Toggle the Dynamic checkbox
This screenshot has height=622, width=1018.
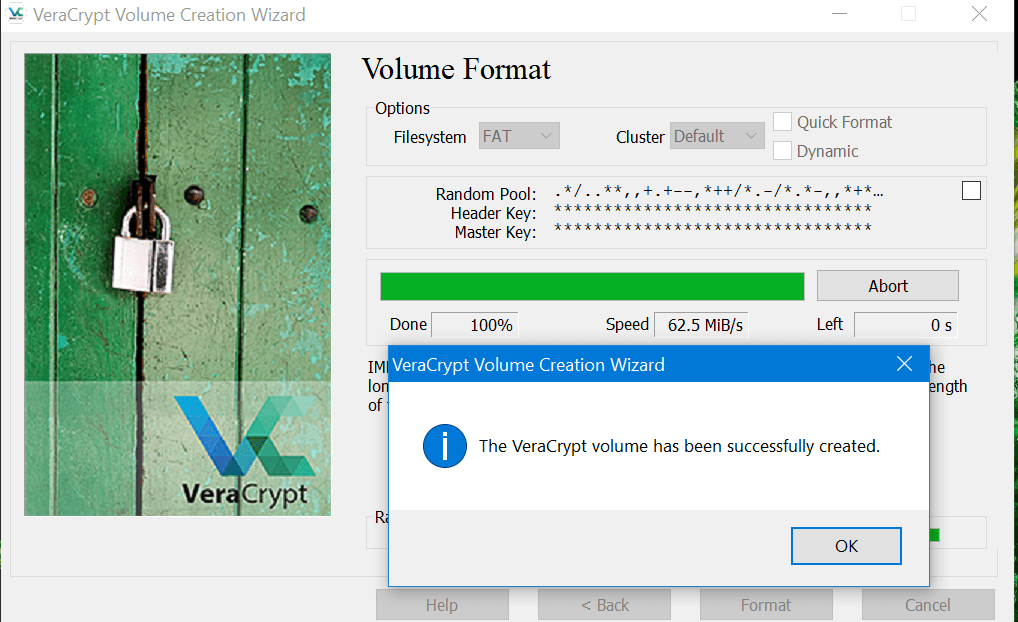pyautogui.click(x=781, y=151)
